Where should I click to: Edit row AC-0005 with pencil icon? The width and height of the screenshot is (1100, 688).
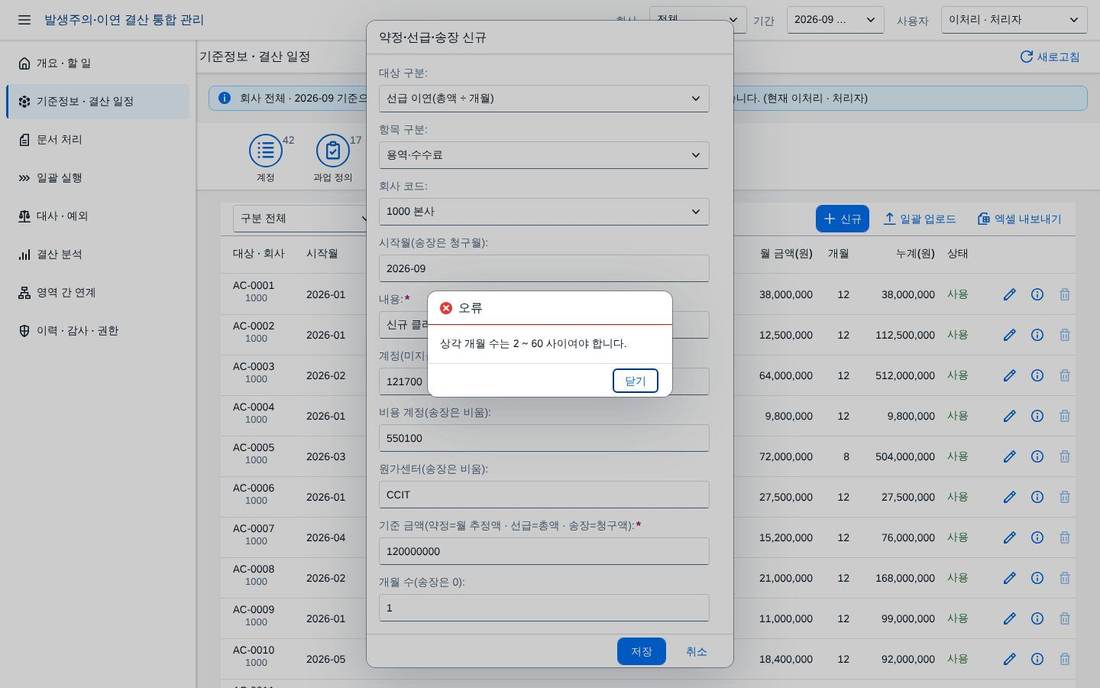pyautogui.click(x=1010, y=457)
